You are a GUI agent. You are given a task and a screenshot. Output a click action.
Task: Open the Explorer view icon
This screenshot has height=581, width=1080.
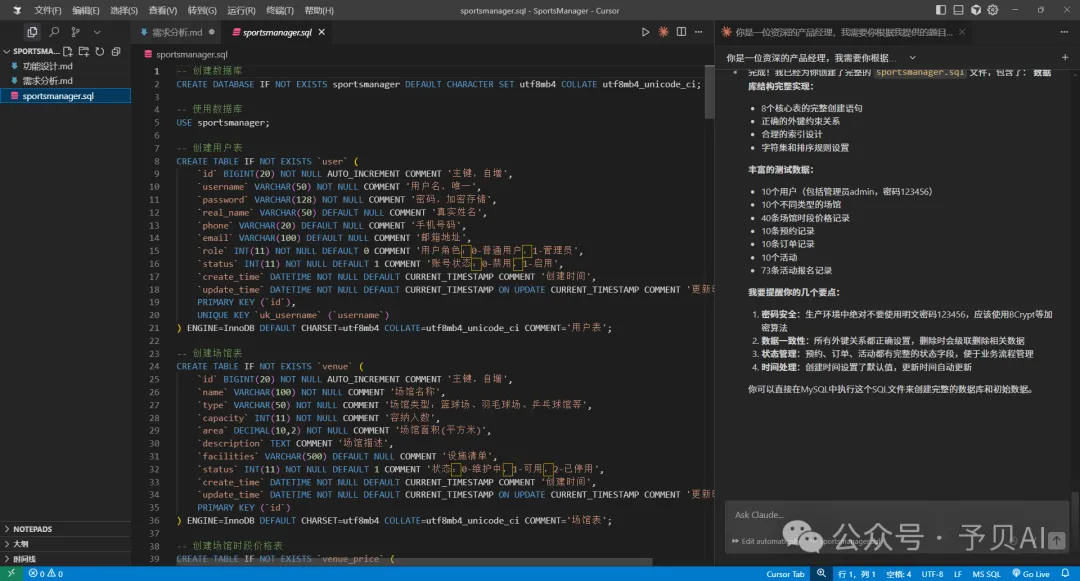[32, 32]
